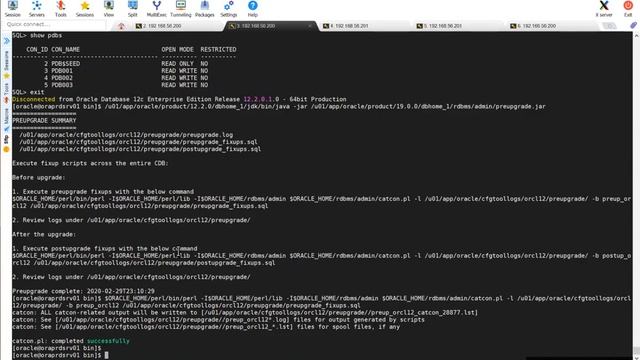Activate the MultiExec icon
This screenshot has height=360, width=640.
coord(157,9)
